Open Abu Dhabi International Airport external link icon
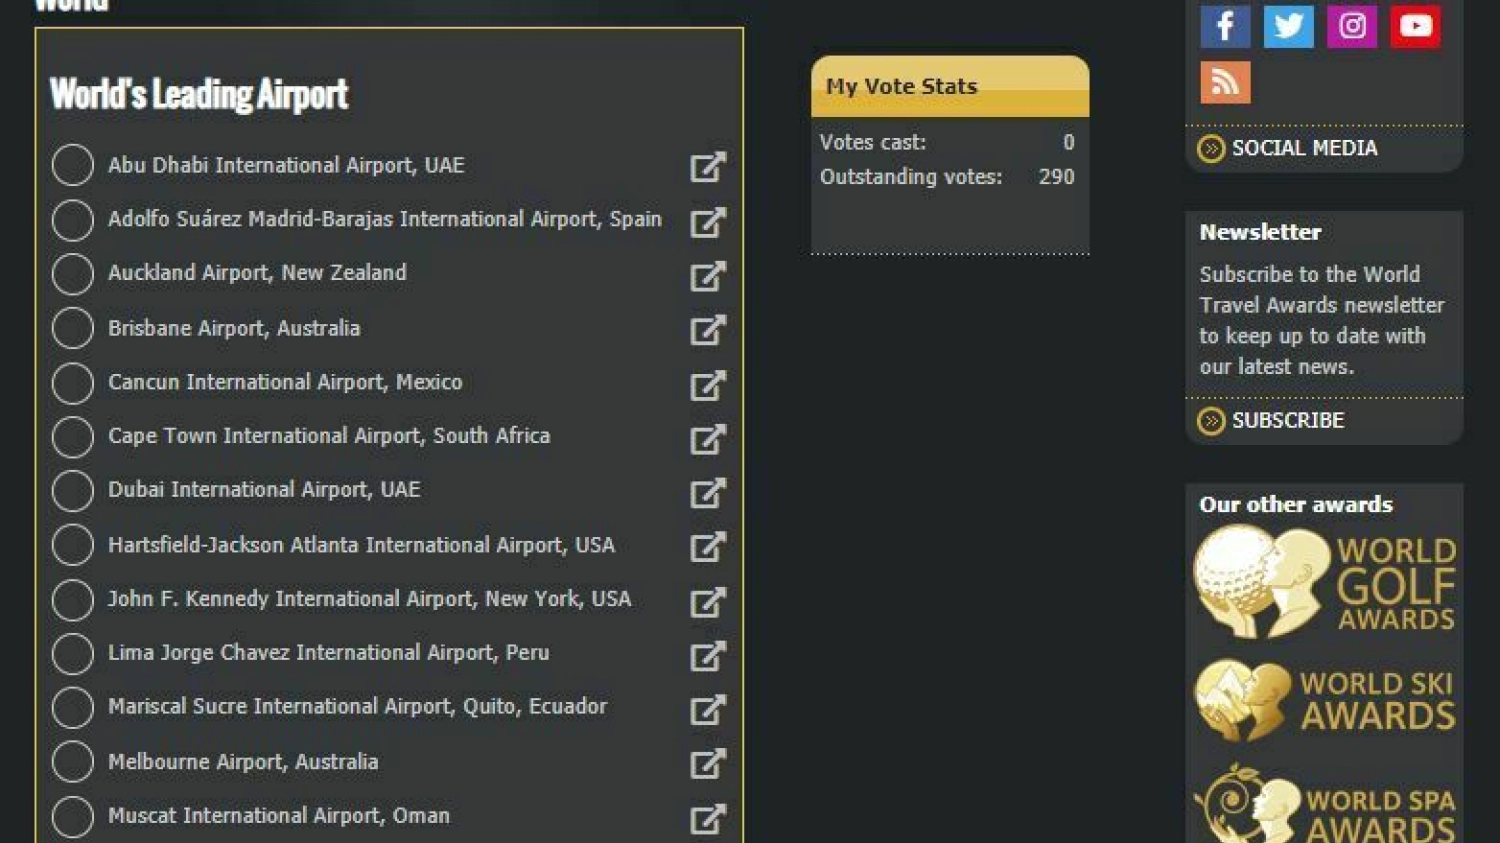The width and height of the screenshot is (1500, 843). coord(708,167)
